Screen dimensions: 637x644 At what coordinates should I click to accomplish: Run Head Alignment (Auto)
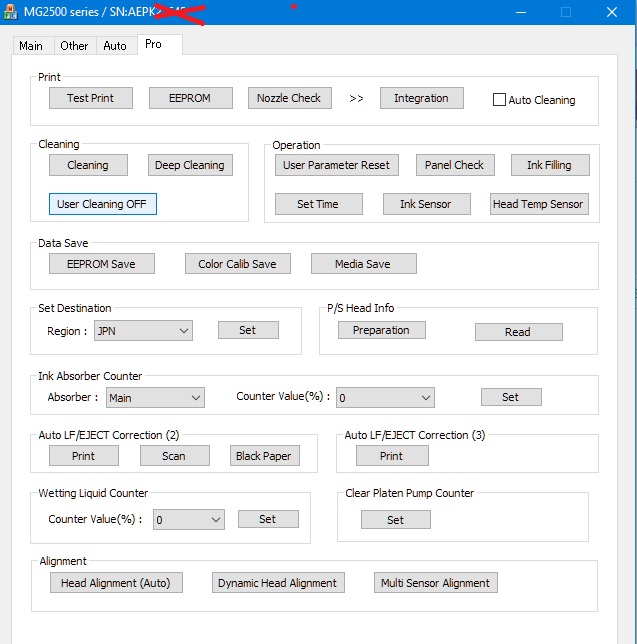tap(116, 583)
